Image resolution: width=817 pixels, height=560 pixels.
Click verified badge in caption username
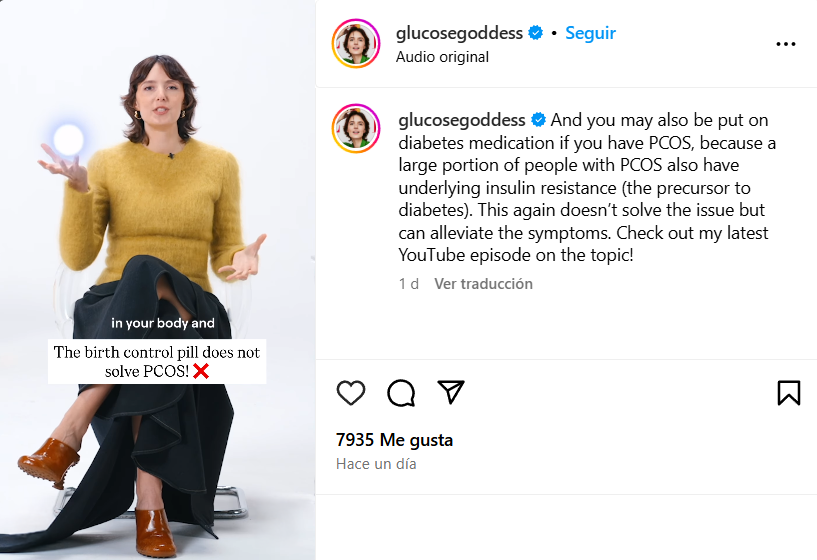click(538, 120)
